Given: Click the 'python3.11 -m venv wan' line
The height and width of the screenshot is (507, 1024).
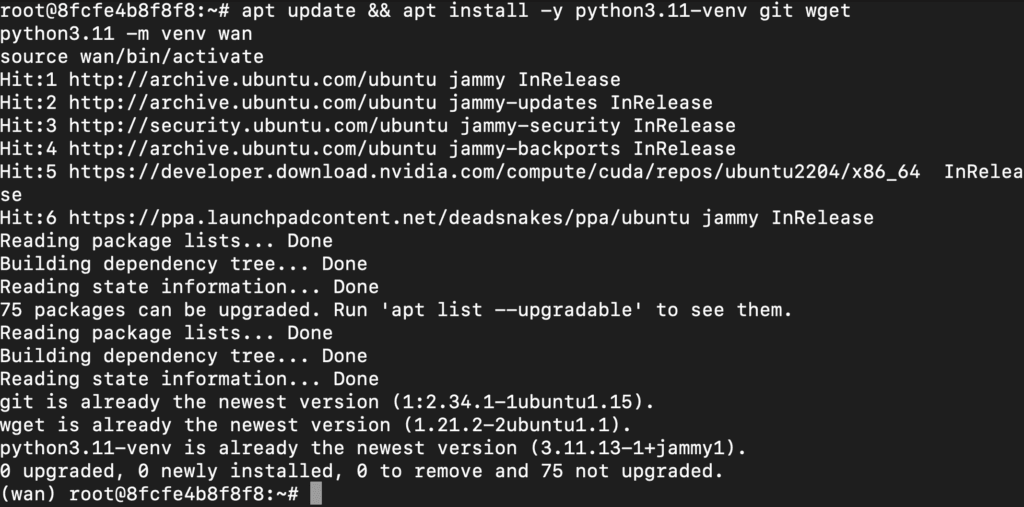Looking at the screenshot, I should (126, 33).
